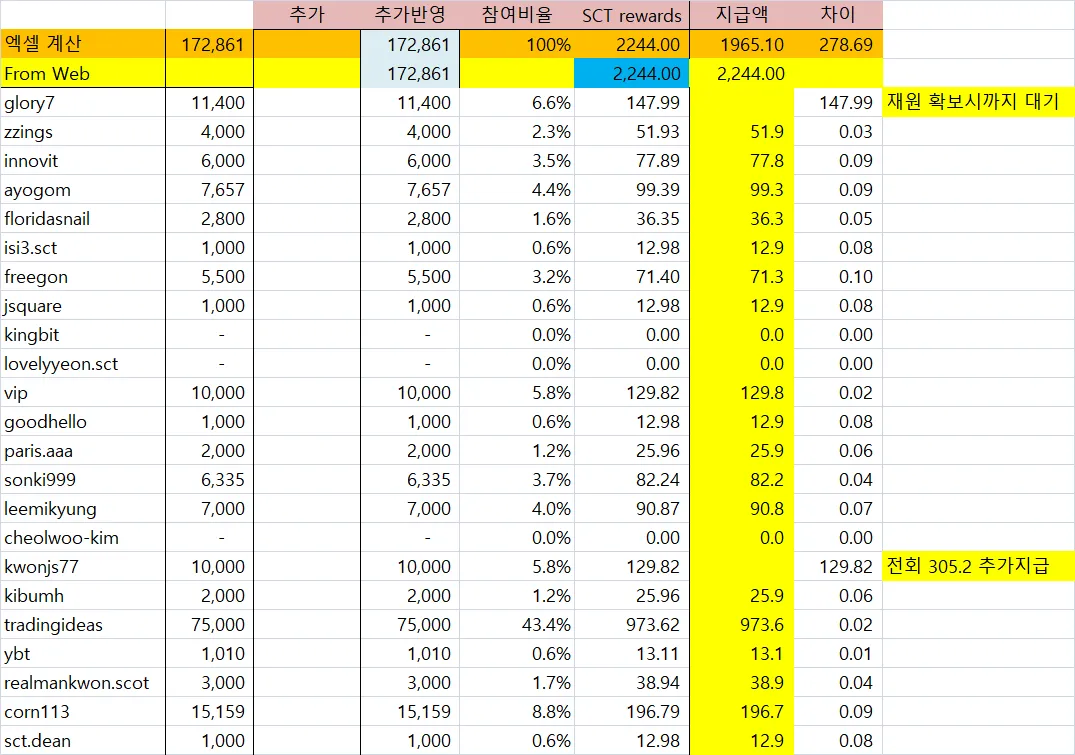Select the '지급액' header cell

pos(742,14)
